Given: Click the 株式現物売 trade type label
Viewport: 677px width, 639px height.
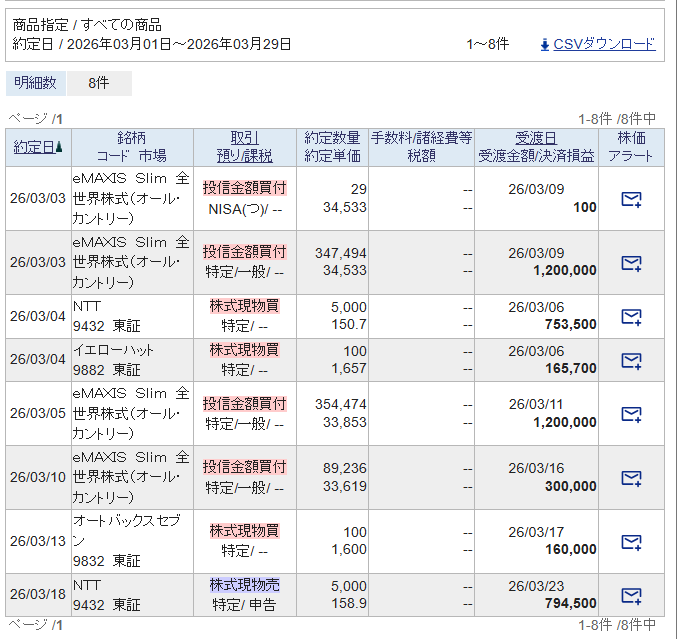Looking at the screenshot, I should click(x=245, y=585).
